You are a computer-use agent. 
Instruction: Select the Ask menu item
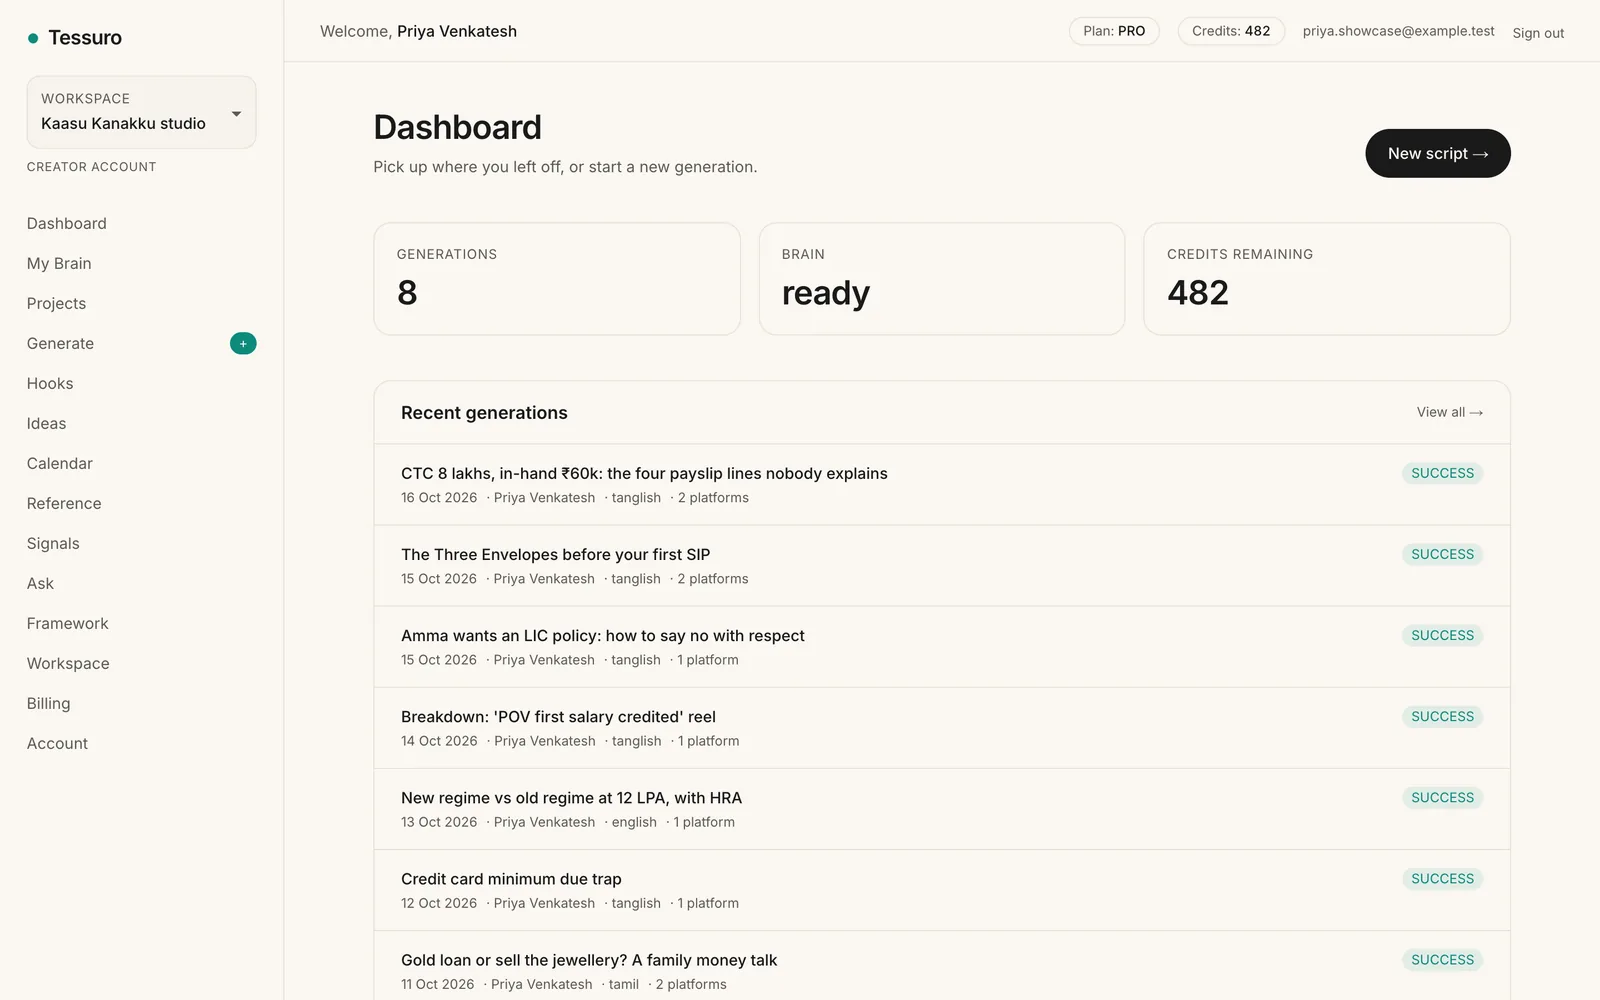[40, 583]
